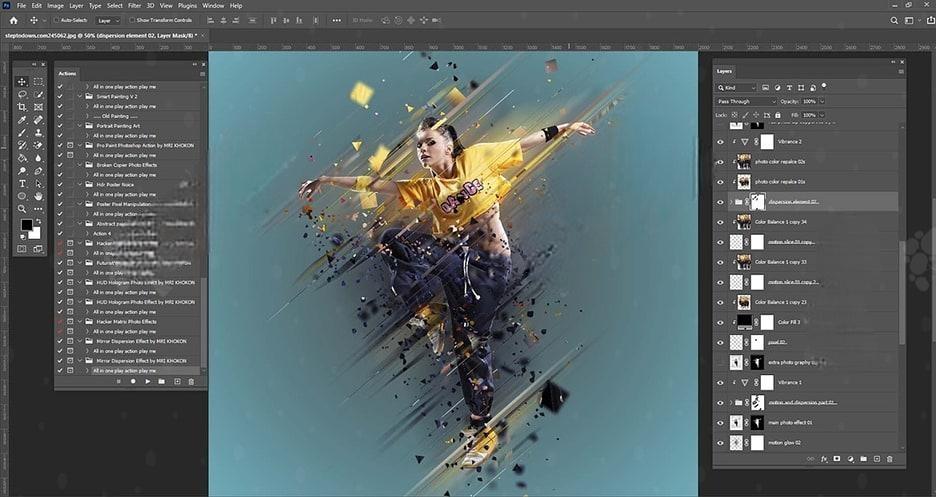Open layer style fx menu
Screen dimensions: 936x497
824,459
